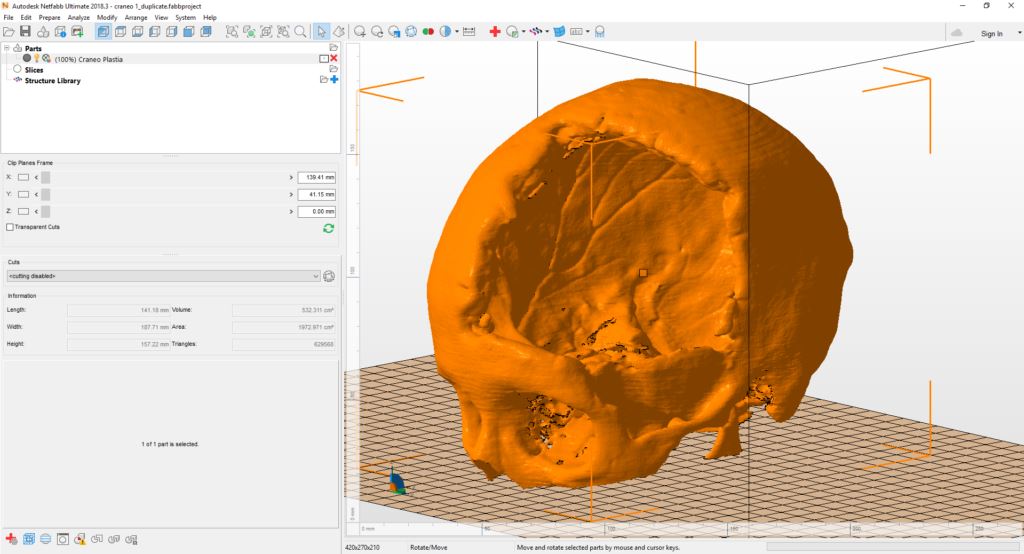Click the repair icon in bottom toolbar

tap(12, 539)
